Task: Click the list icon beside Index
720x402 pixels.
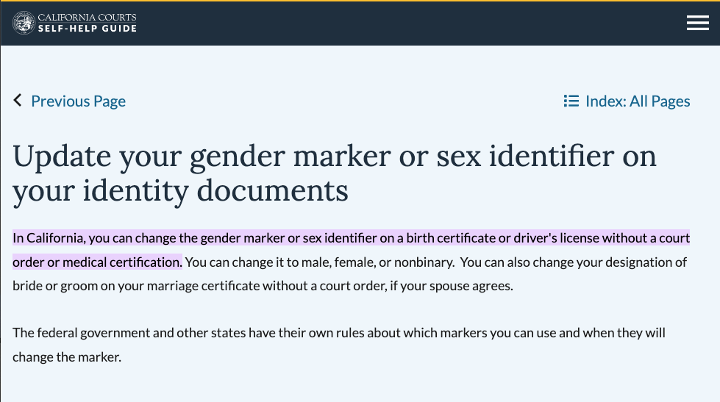Action: [x=571, y=101]
